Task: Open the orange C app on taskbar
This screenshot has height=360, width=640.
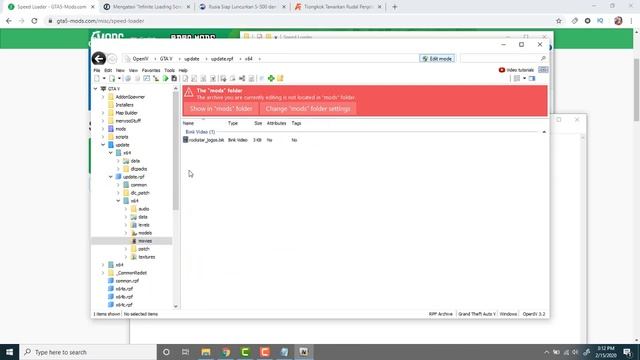Action: coord(264,352)
